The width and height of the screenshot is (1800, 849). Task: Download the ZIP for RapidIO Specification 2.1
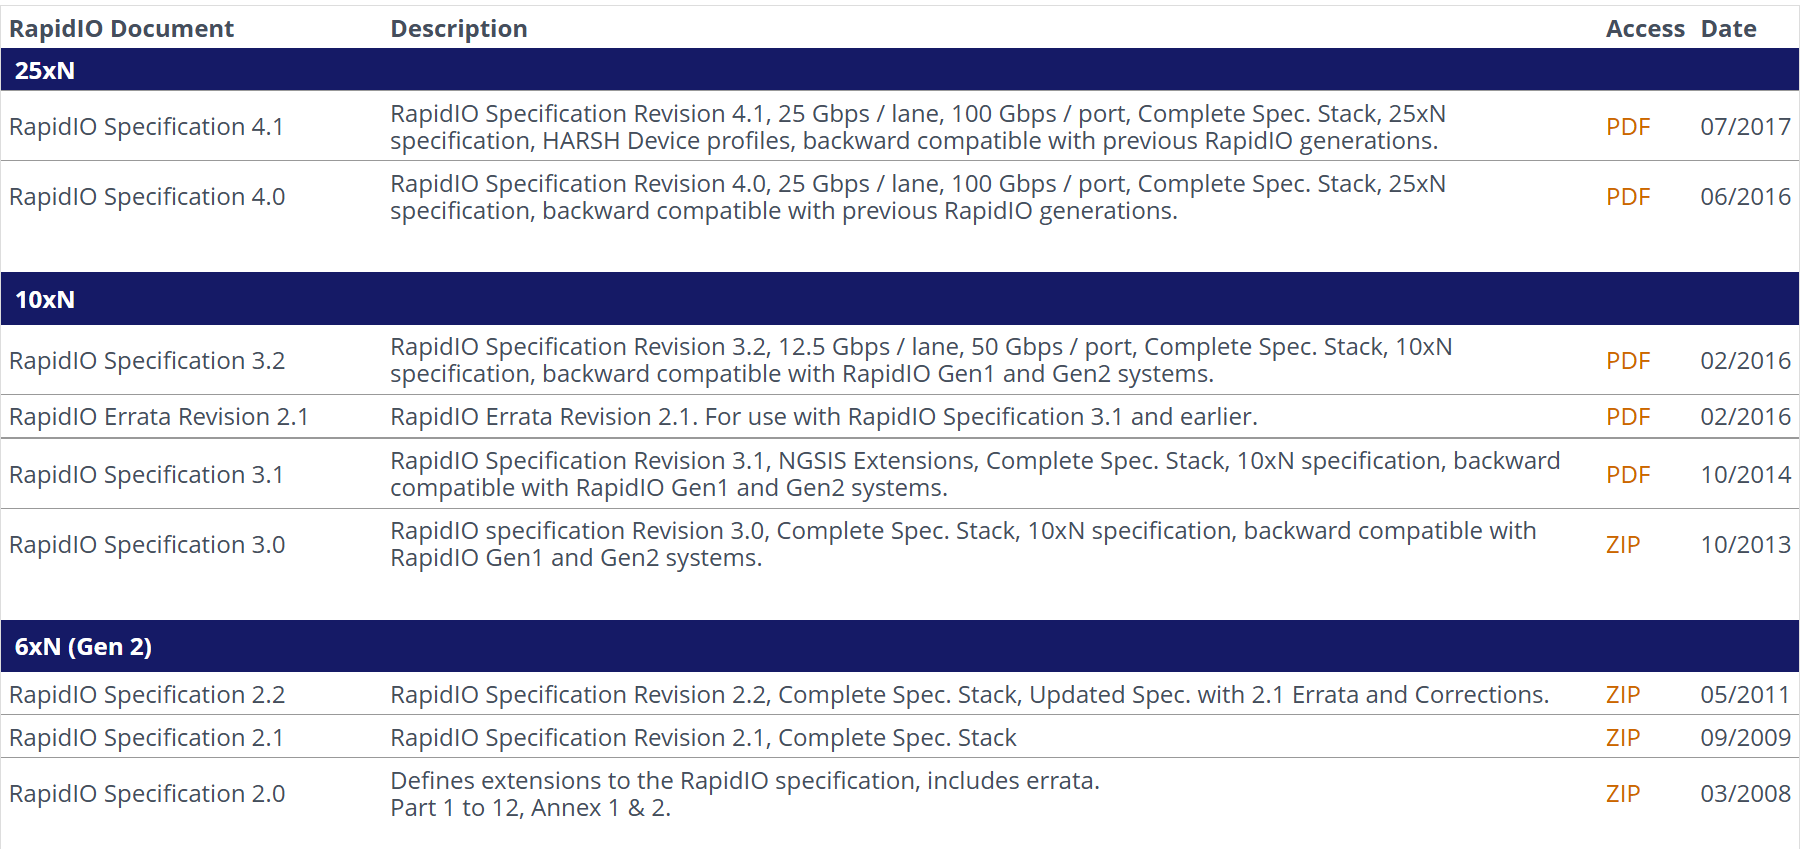pyautogui.click(x=1622, y=738)
